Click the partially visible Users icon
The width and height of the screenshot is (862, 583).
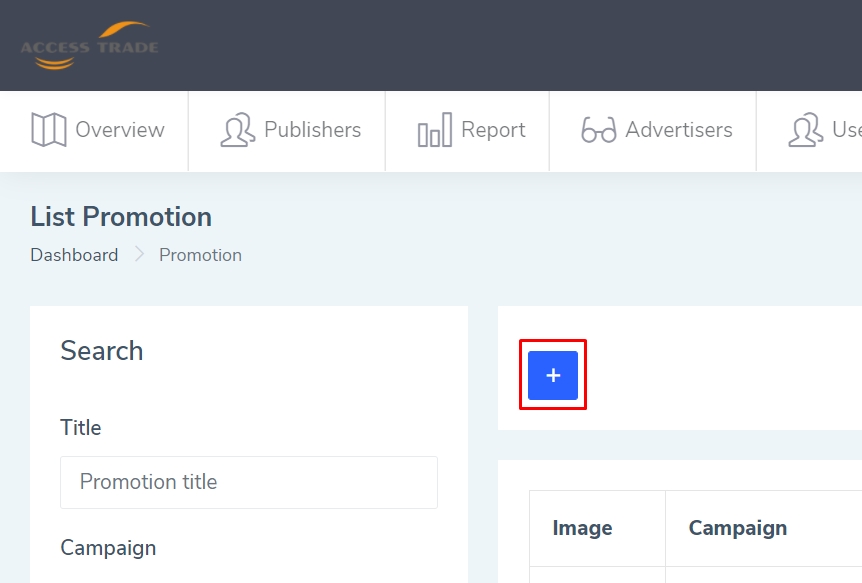pyautogui.click(x=805, y=130)
